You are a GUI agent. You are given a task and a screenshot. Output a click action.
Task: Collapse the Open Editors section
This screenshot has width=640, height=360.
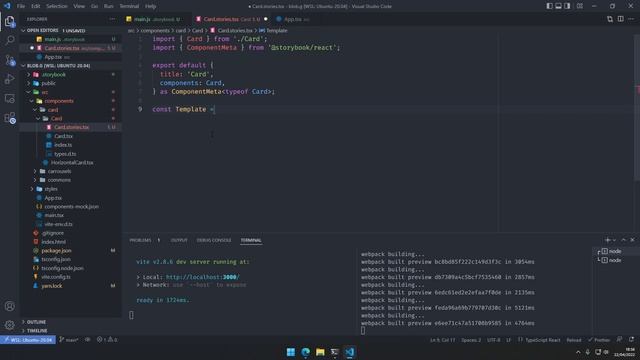coord(23,31)
